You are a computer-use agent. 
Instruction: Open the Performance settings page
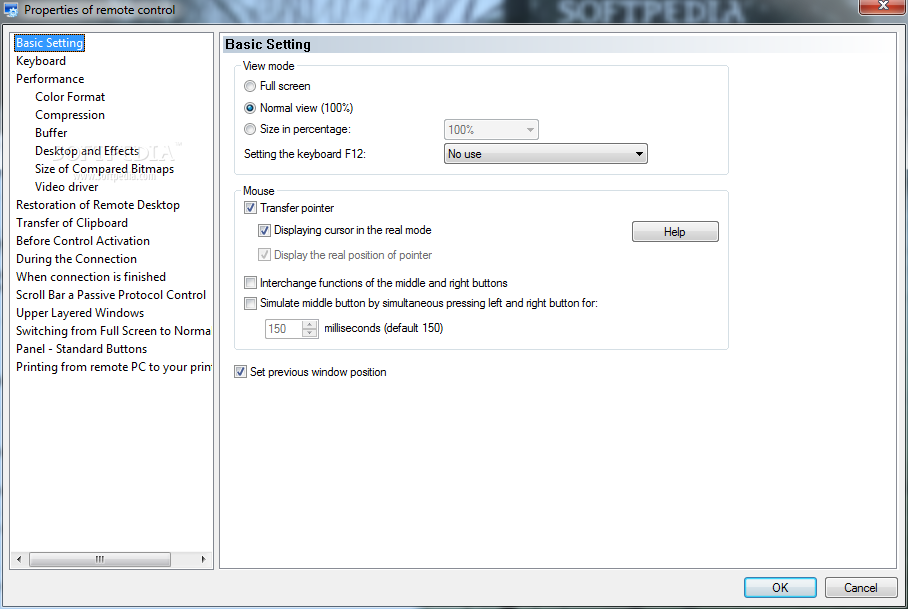[x=50, y=79]
